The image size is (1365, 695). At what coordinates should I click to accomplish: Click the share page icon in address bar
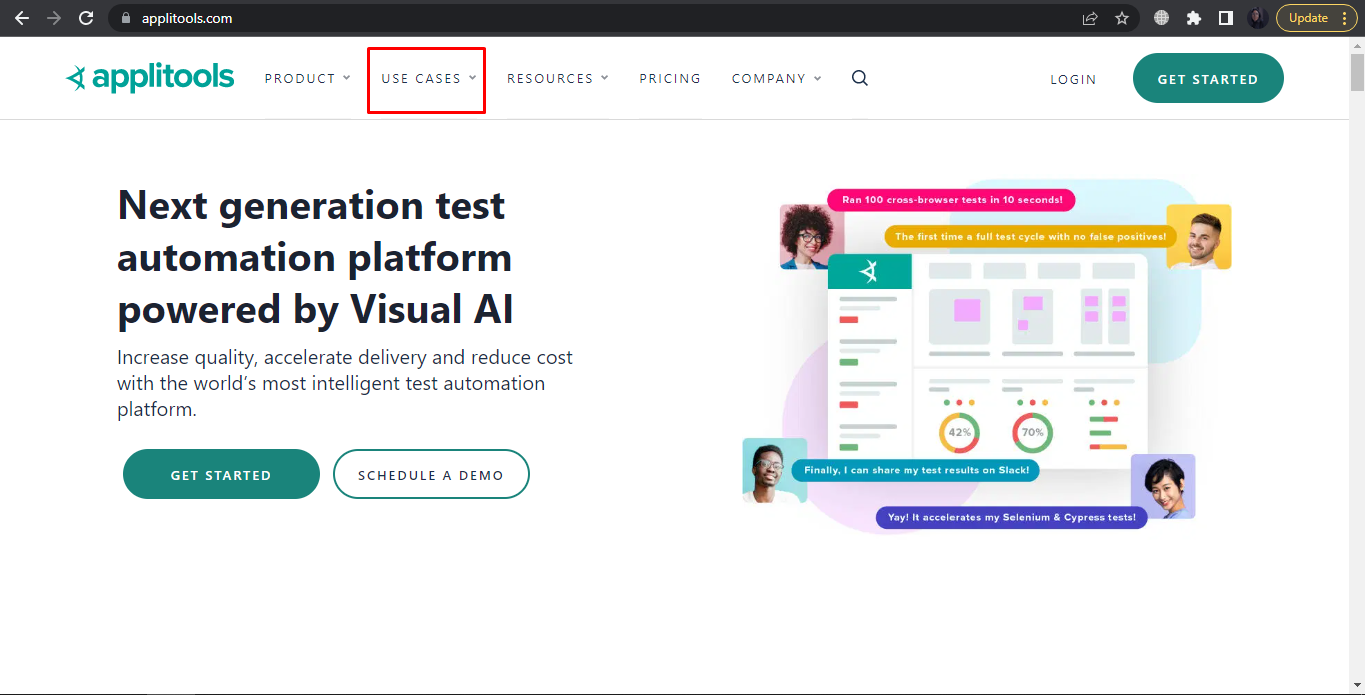1090,18
